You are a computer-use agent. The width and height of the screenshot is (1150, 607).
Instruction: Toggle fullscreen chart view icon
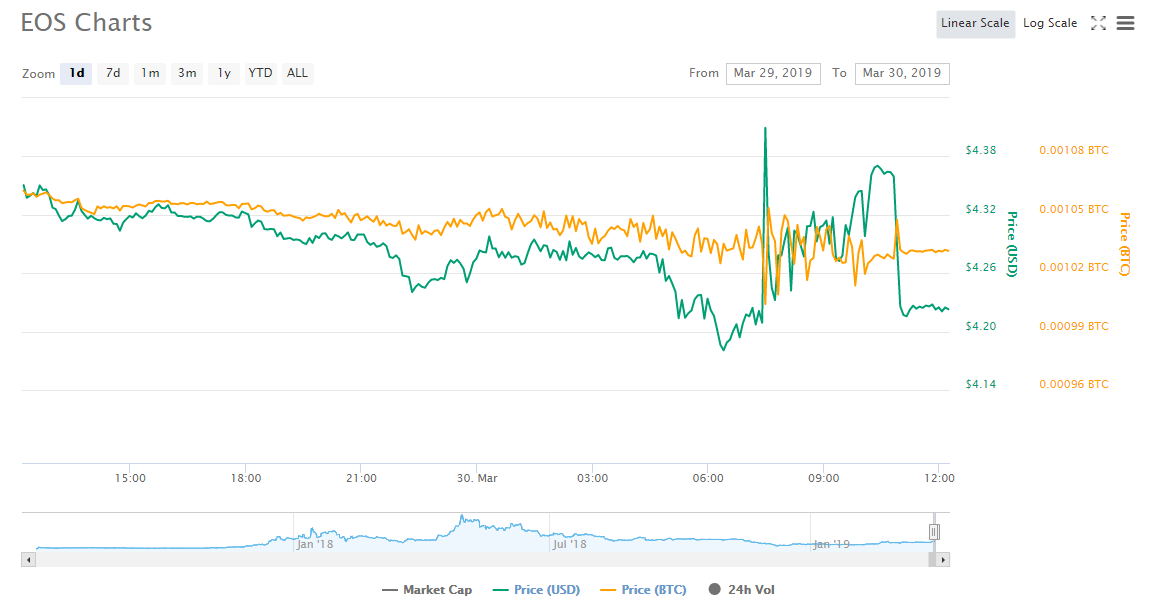1098,23
